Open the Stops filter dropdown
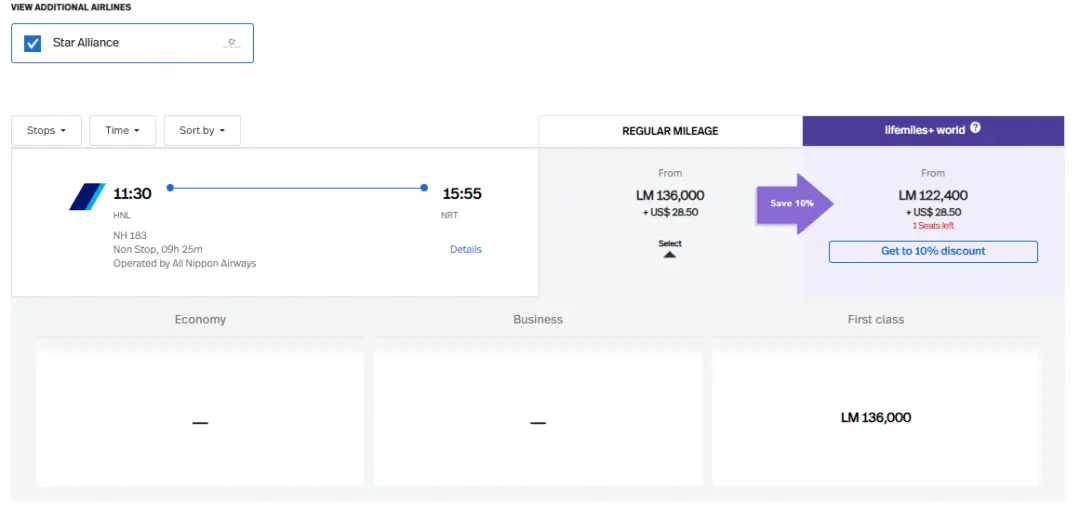This screenshot has height=513, width=1080. click(x=46, y=130)
